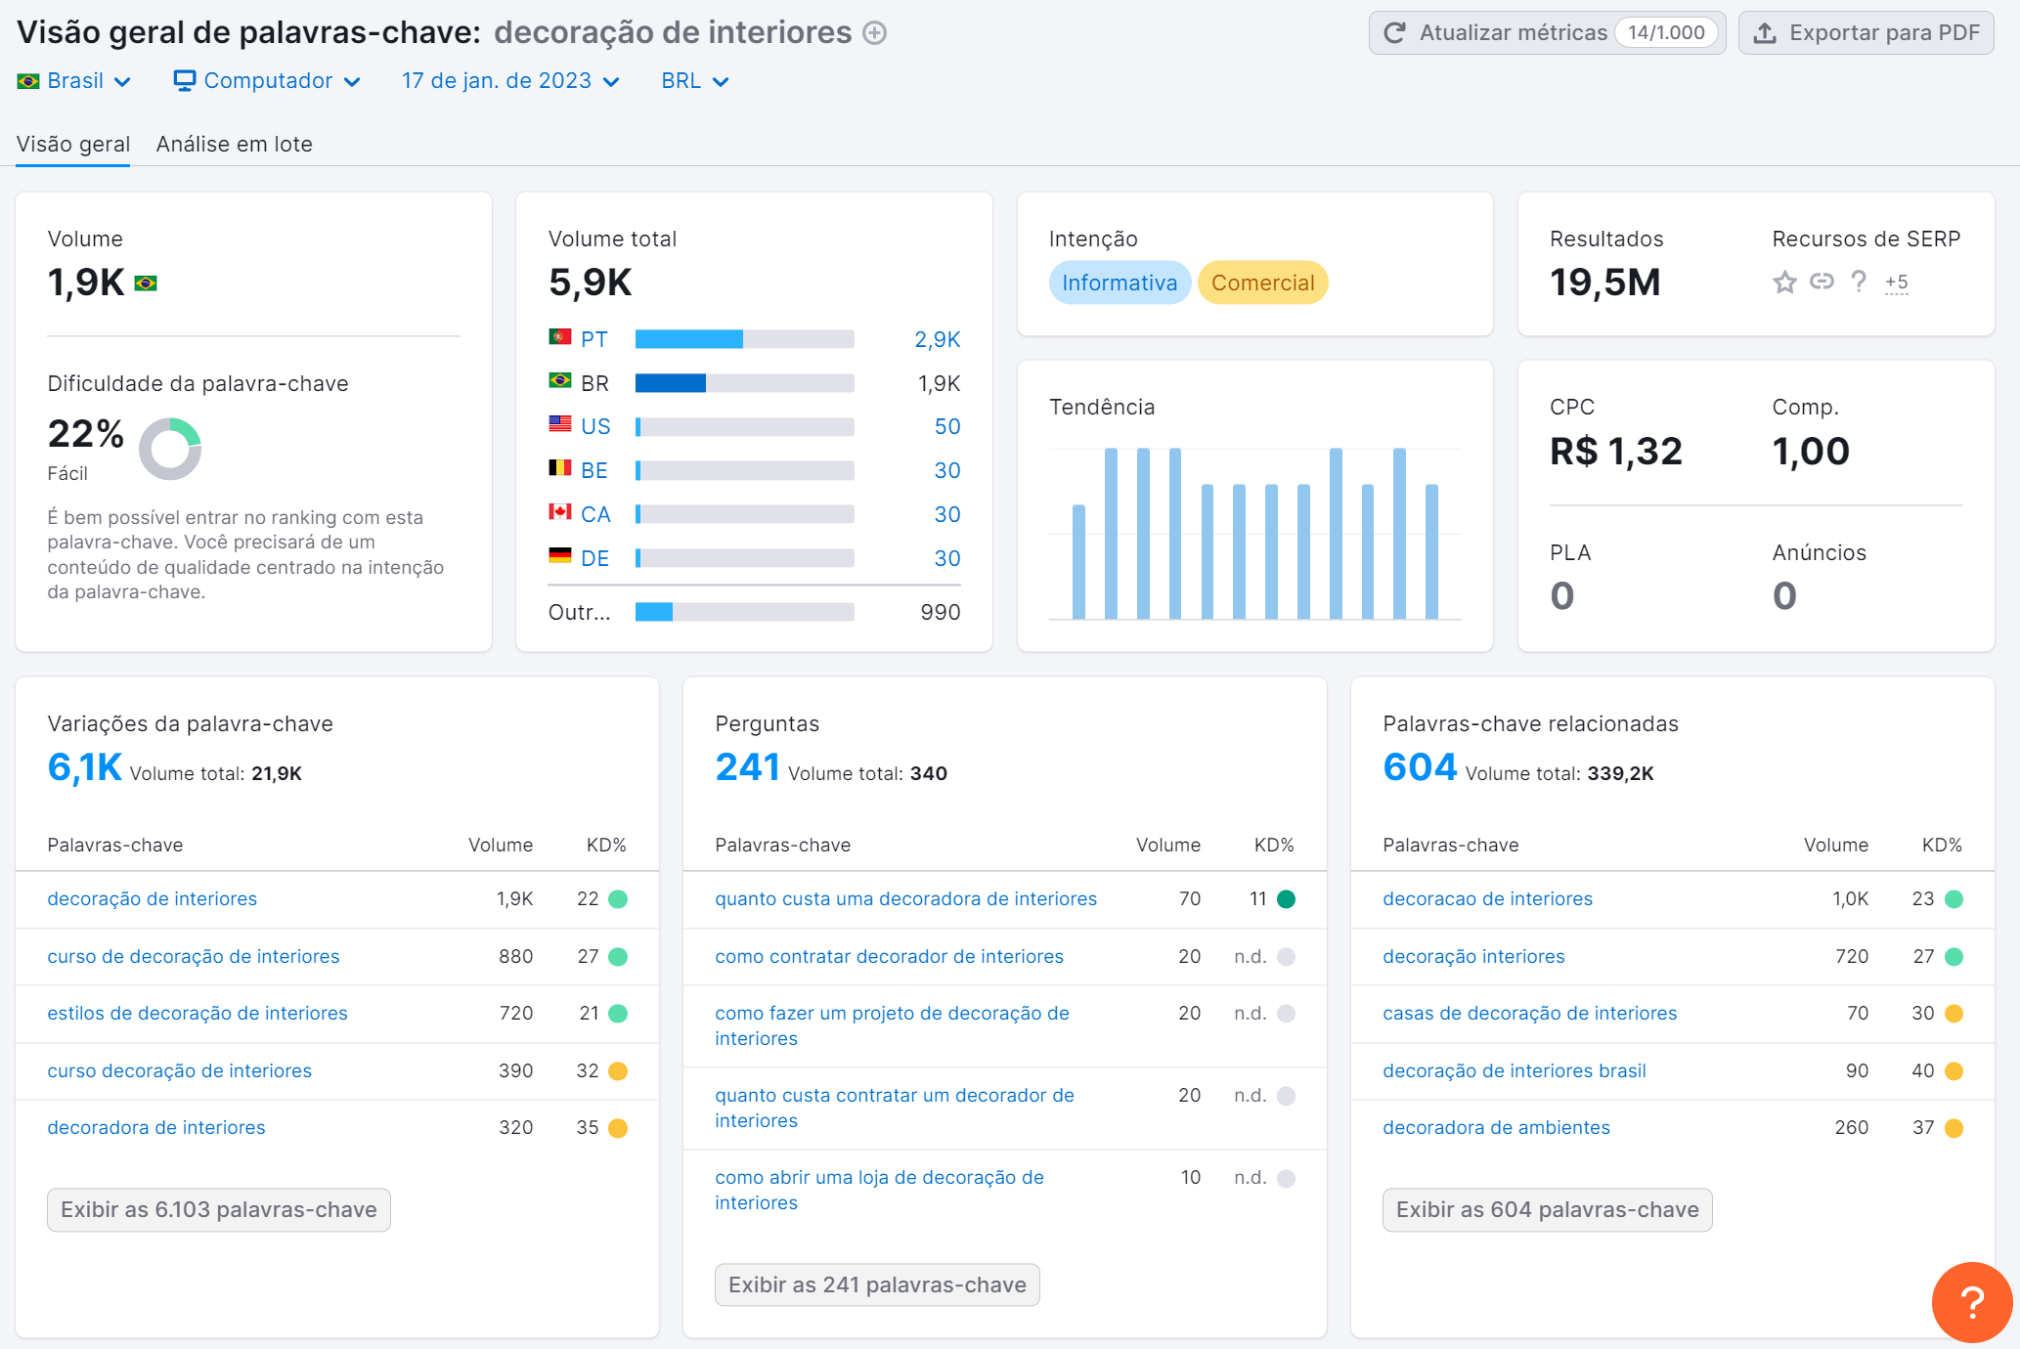This screenshot has width=2020, height=1349.
Task: Click the export upload icon
Action: pos(1765,33)
